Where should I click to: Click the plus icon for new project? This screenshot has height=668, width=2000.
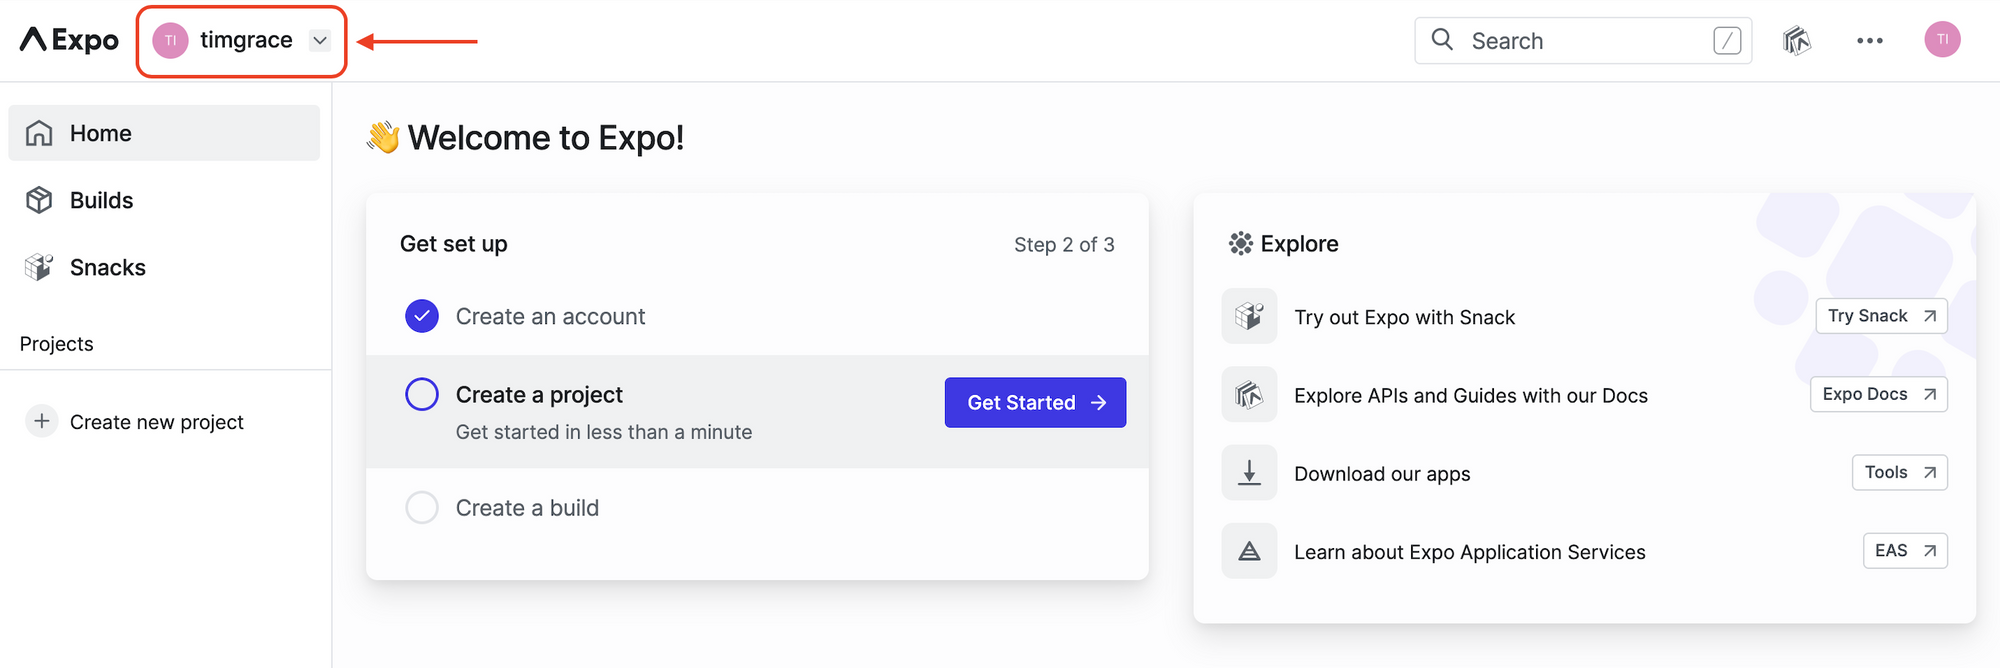(x=41, y=421)
